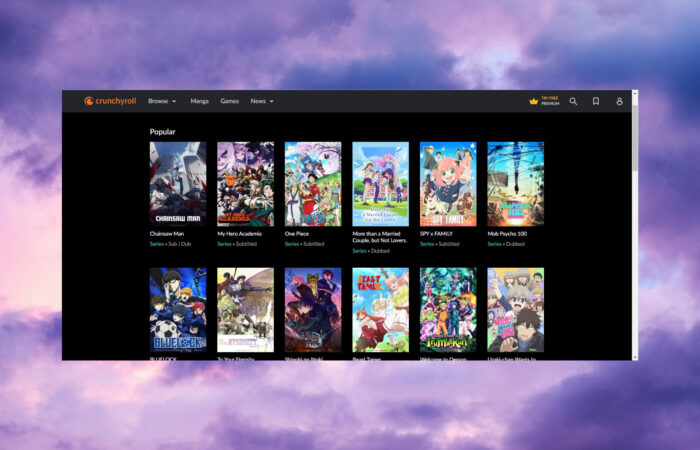Open the account profile icon
The image size is (700, 450).
619,101
